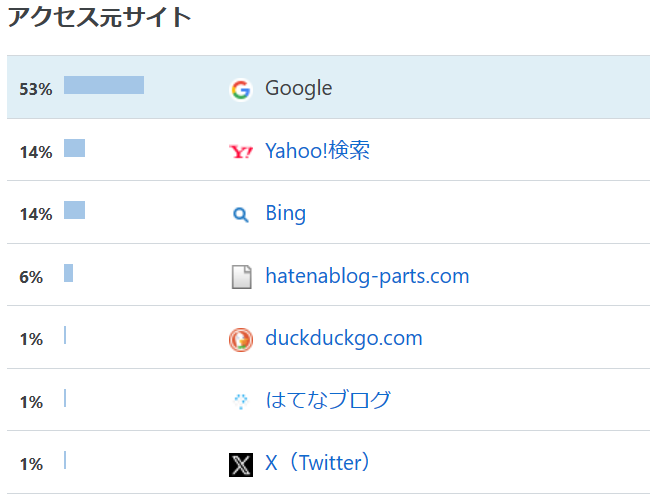Open the はてなブログ link
The width and height of the screenshot is (654, 499).
tap(328, 400)
